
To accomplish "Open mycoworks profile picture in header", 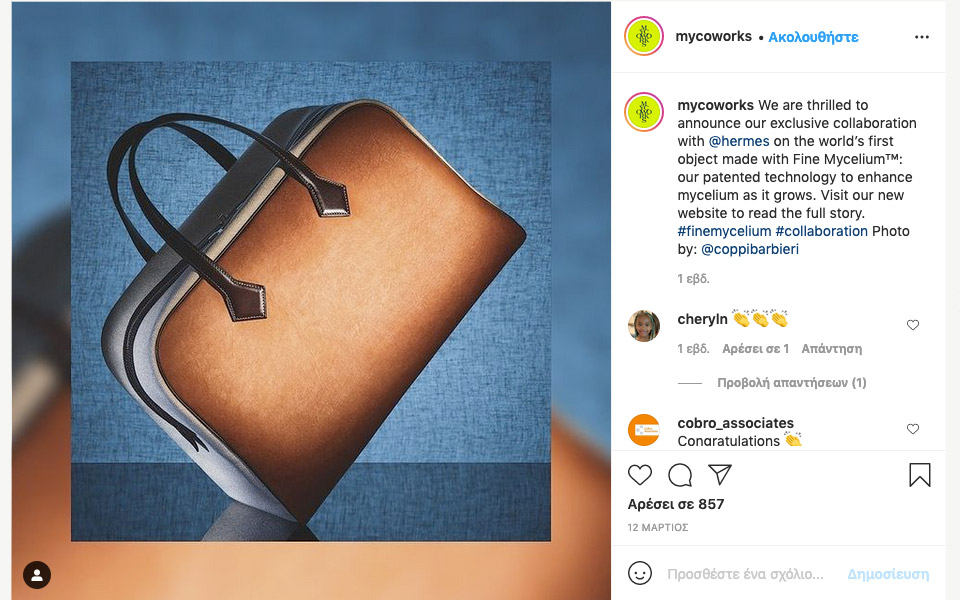I will 644,36.
